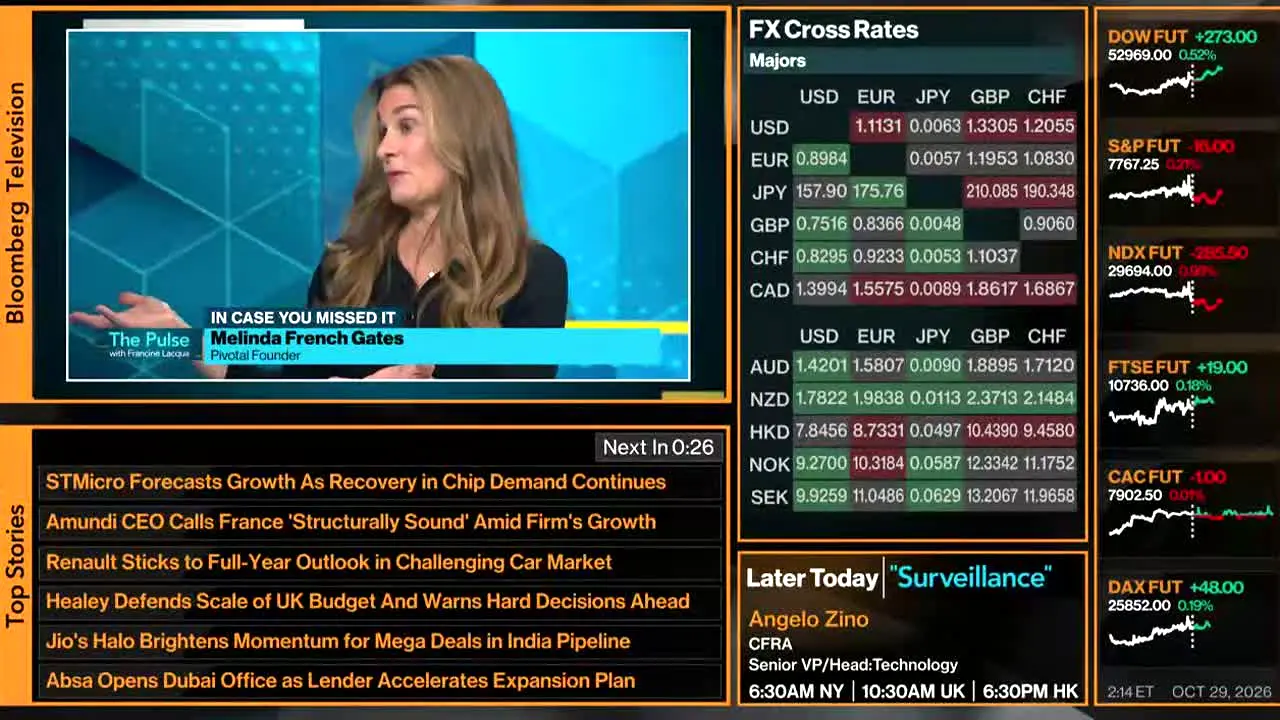Click USD/GBP rate 1.3305

tap(991, 126)
